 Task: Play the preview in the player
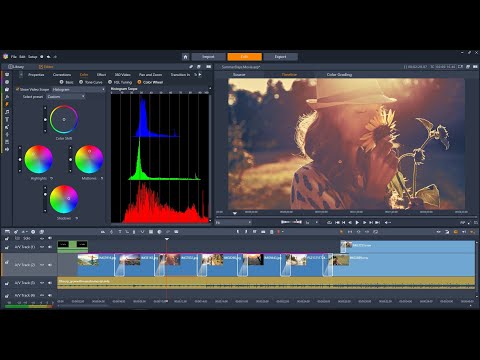click(x=357, y=222)
